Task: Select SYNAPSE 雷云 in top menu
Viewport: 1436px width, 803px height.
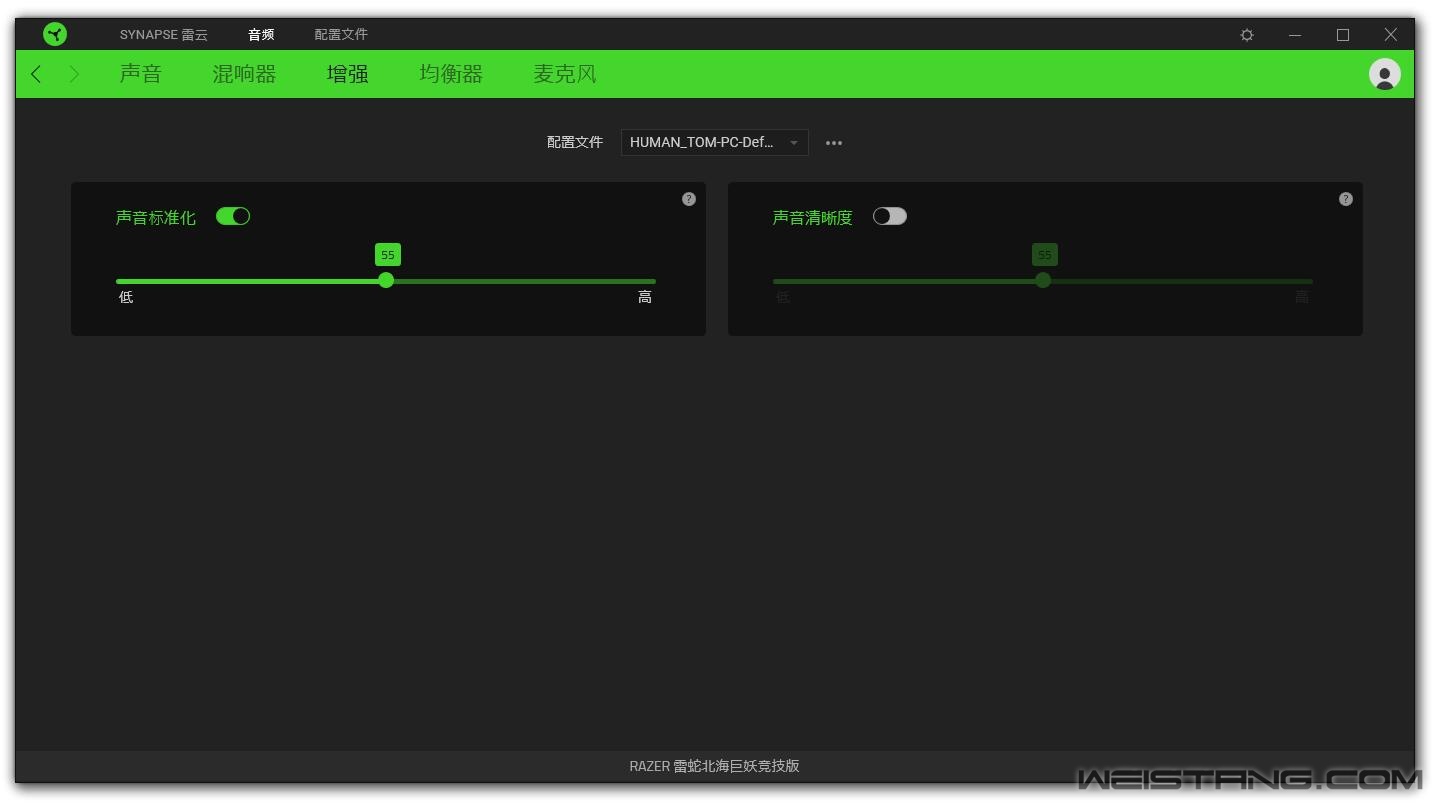Action: coord(164,35)
